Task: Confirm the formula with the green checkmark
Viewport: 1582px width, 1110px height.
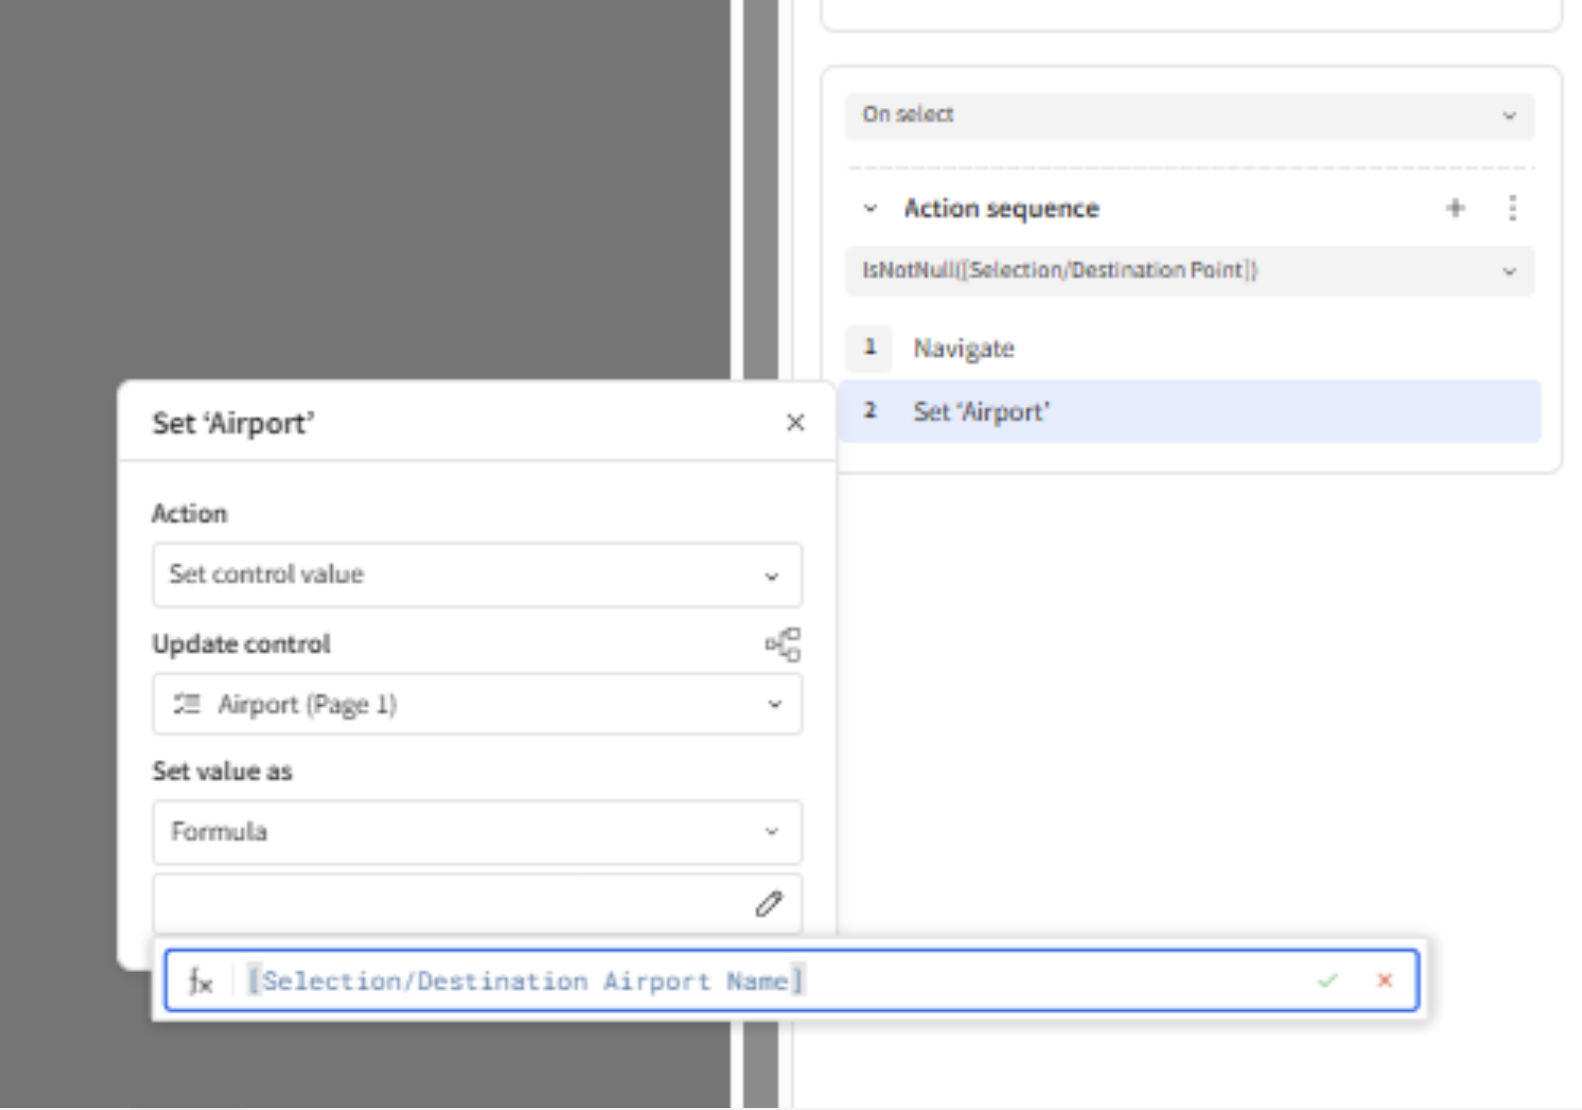Action: (x=1328, y=981)
